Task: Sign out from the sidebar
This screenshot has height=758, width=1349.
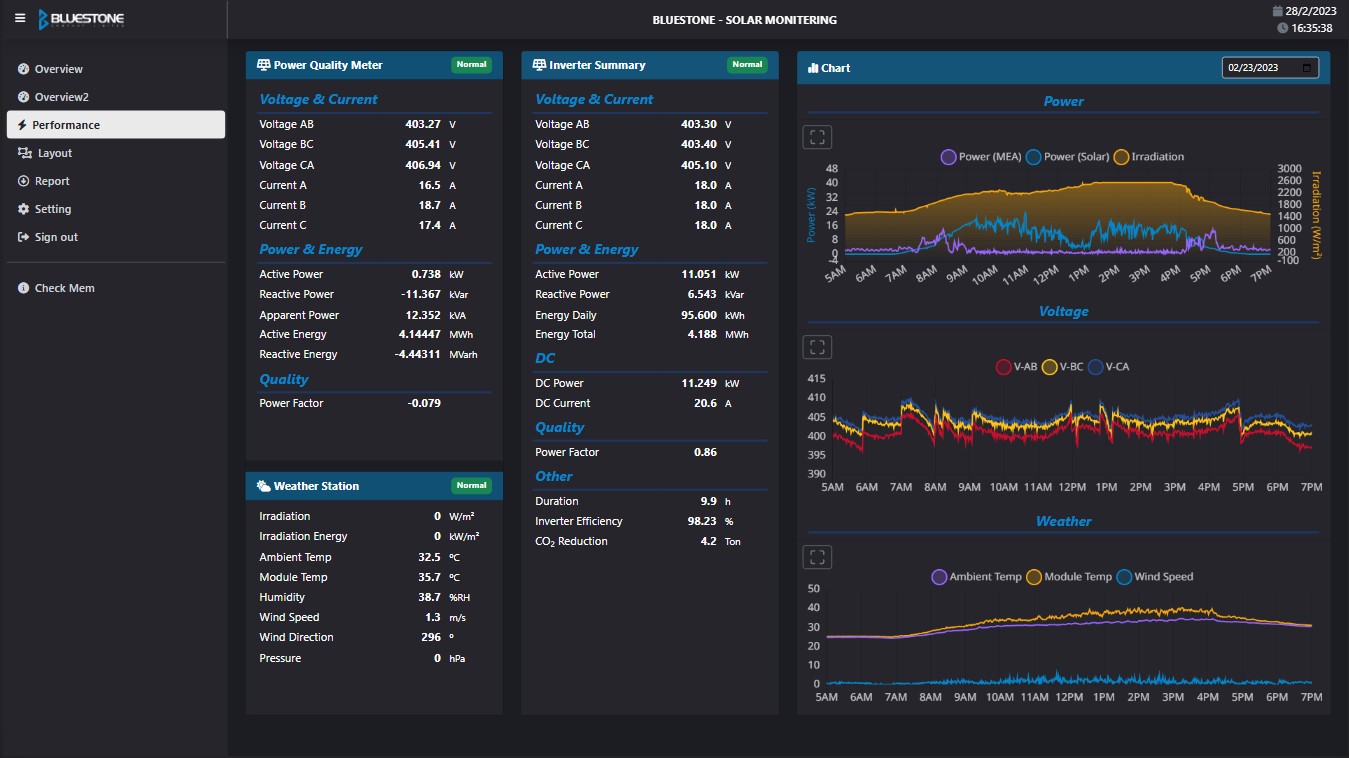Action: pyautogui.click(x=56, y=237)
